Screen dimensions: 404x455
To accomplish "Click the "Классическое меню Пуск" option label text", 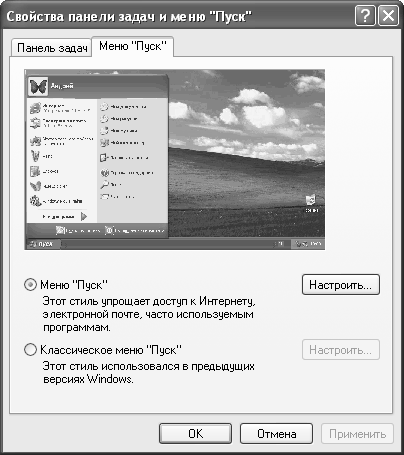I will pyautogui.click(x=111, y=350).
